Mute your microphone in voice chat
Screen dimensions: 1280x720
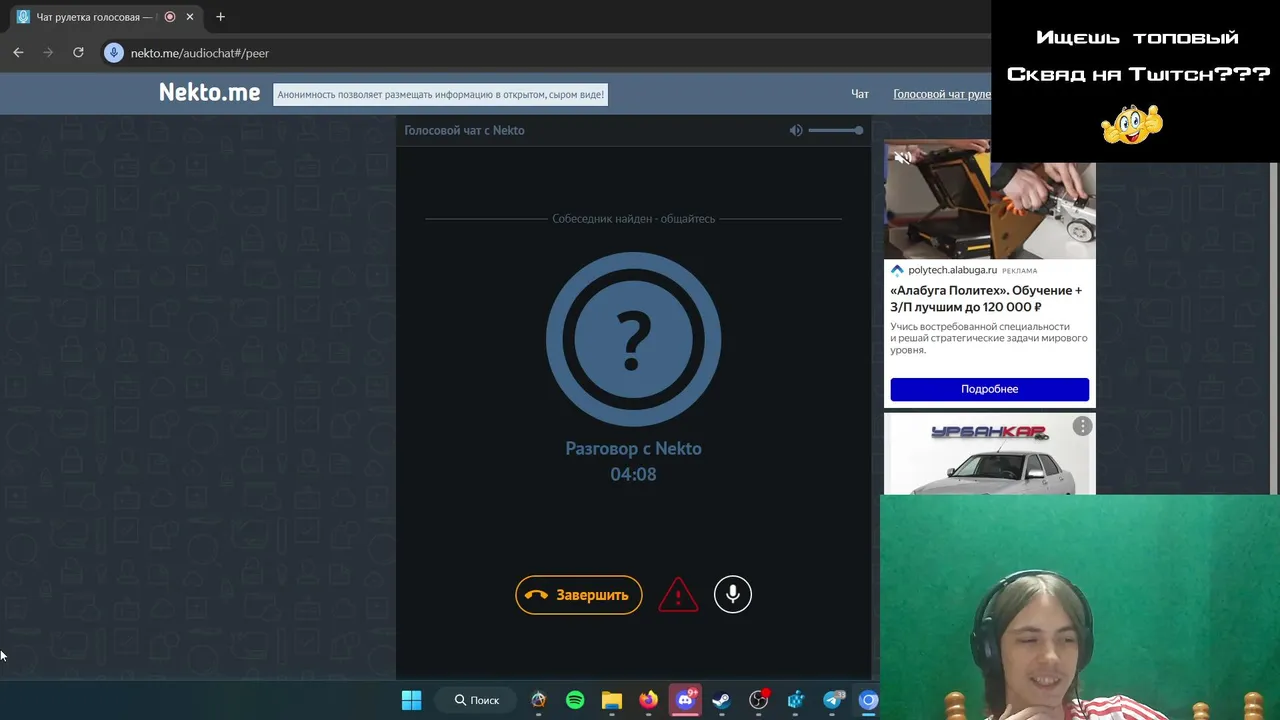(733, 595)
